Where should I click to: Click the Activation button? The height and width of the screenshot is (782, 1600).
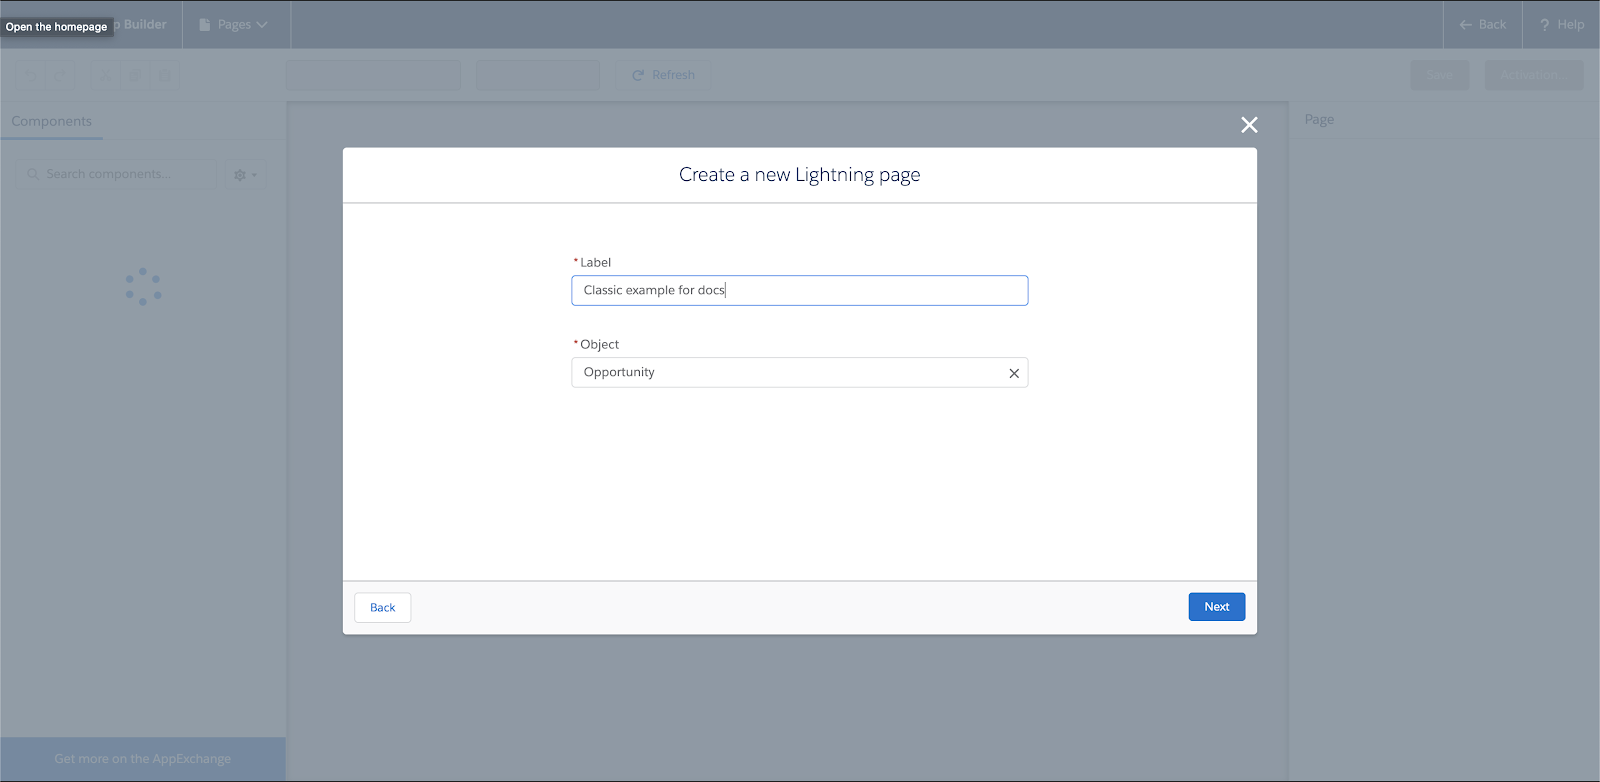[x=1534, y=75]
